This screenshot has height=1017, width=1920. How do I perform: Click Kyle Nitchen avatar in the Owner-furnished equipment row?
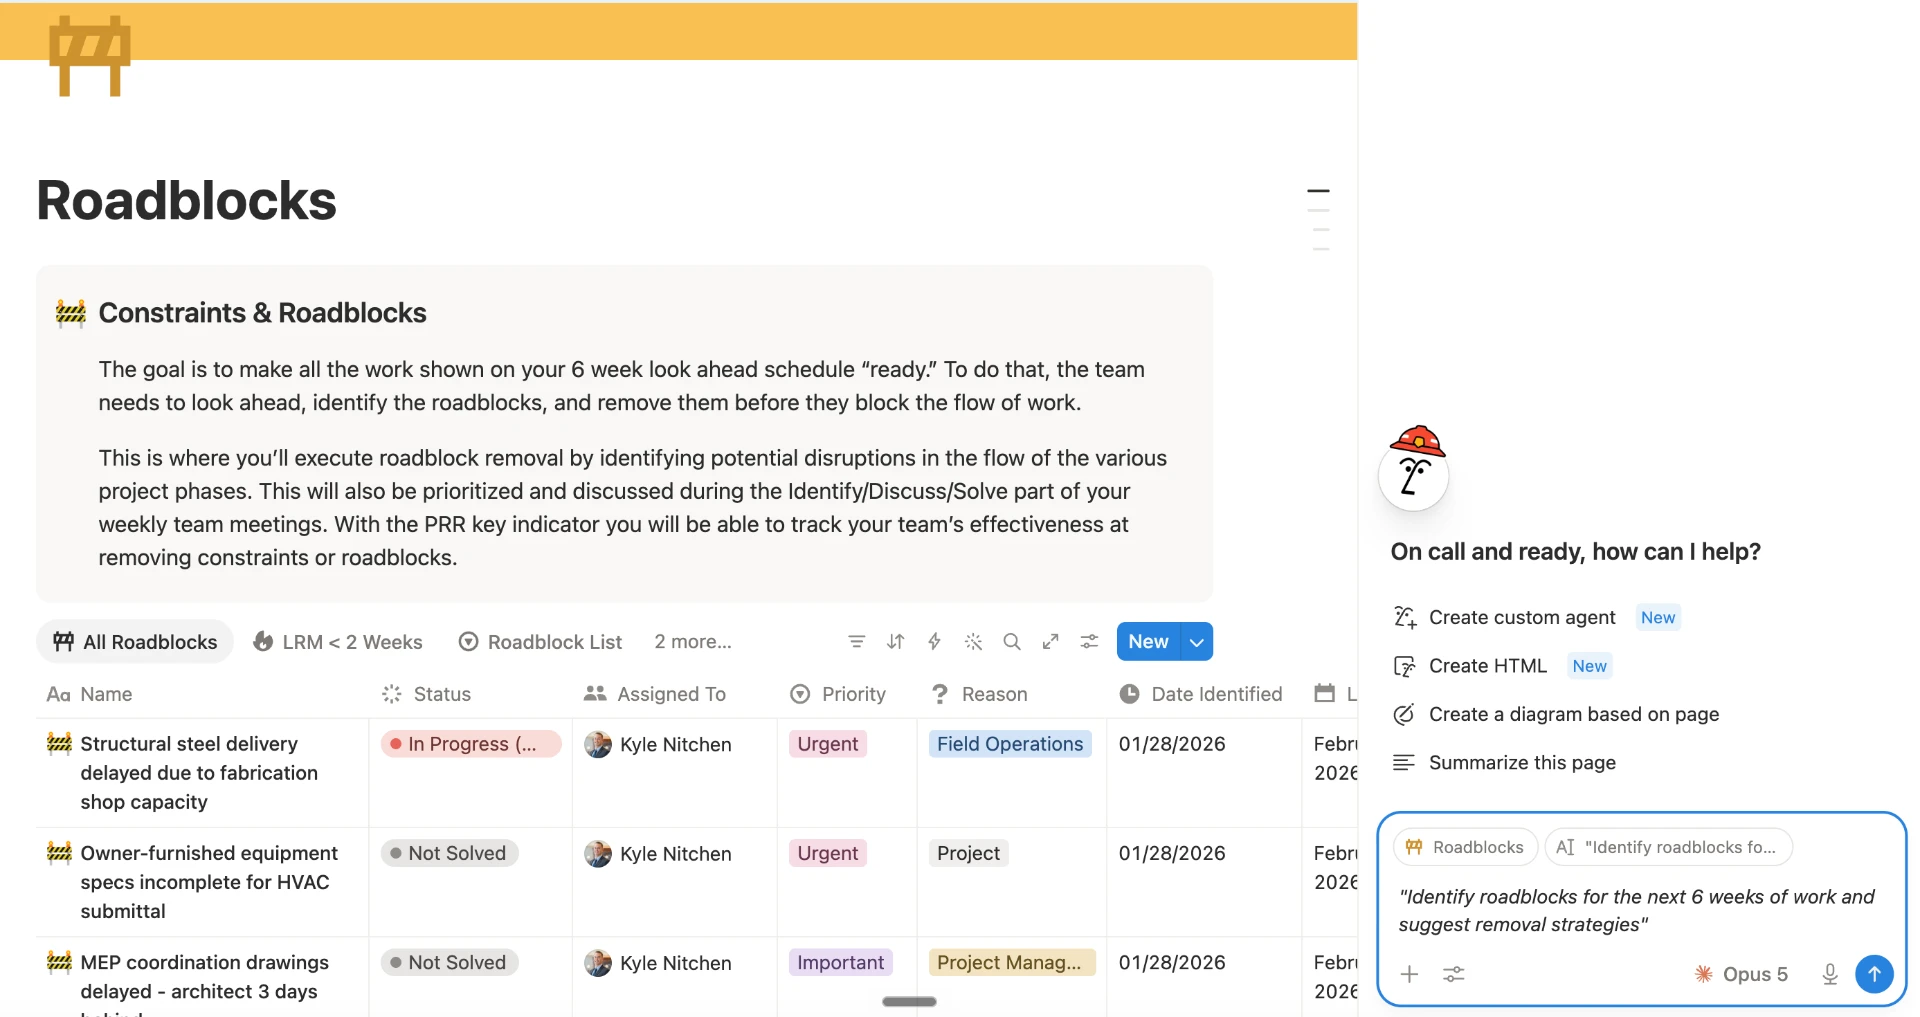click(598, 854)
